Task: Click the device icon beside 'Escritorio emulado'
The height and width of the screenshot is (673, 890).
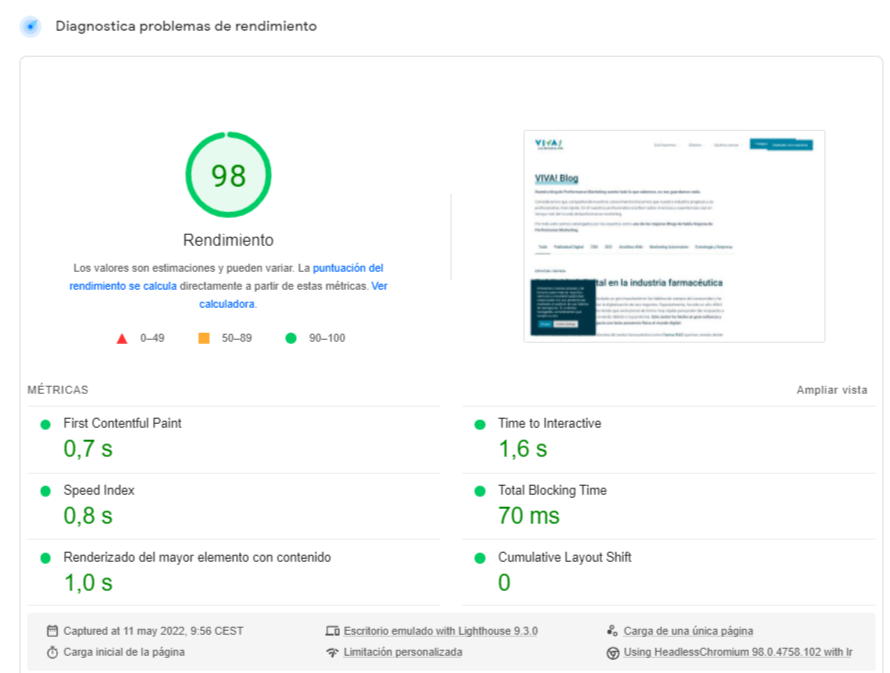Action: [333, 631]
